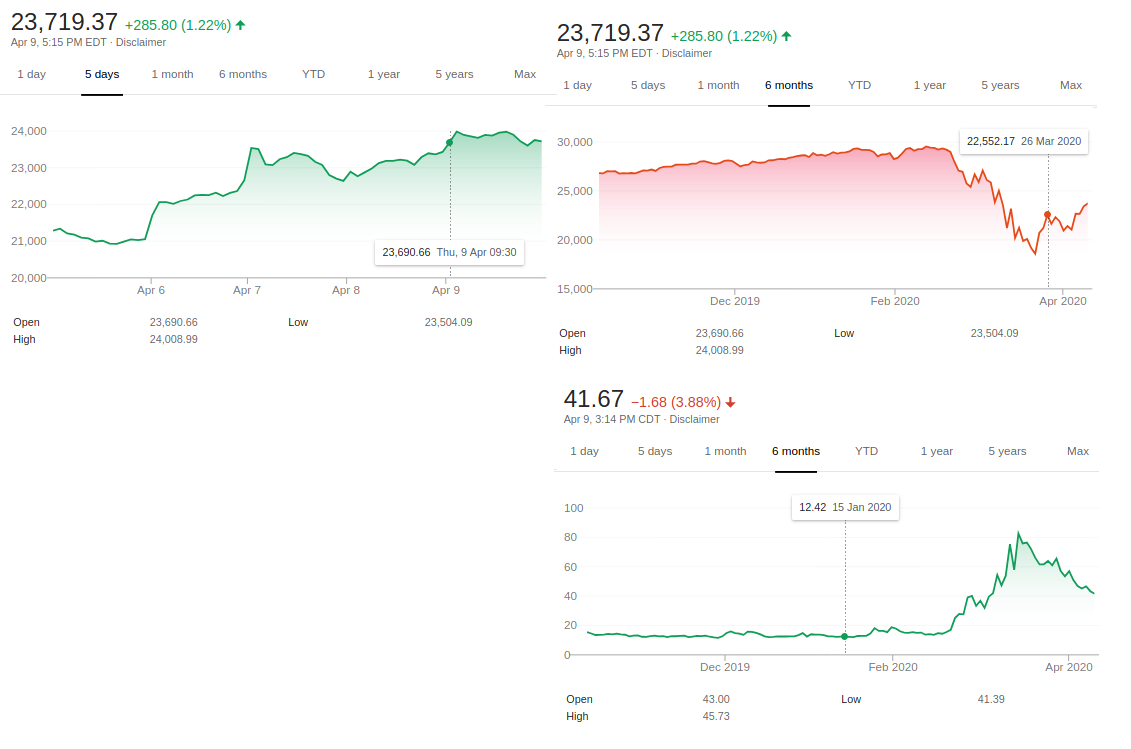Switch the red chart to the 1 year view
Screen dimensions: 1131x749
(x=929, y=85)
